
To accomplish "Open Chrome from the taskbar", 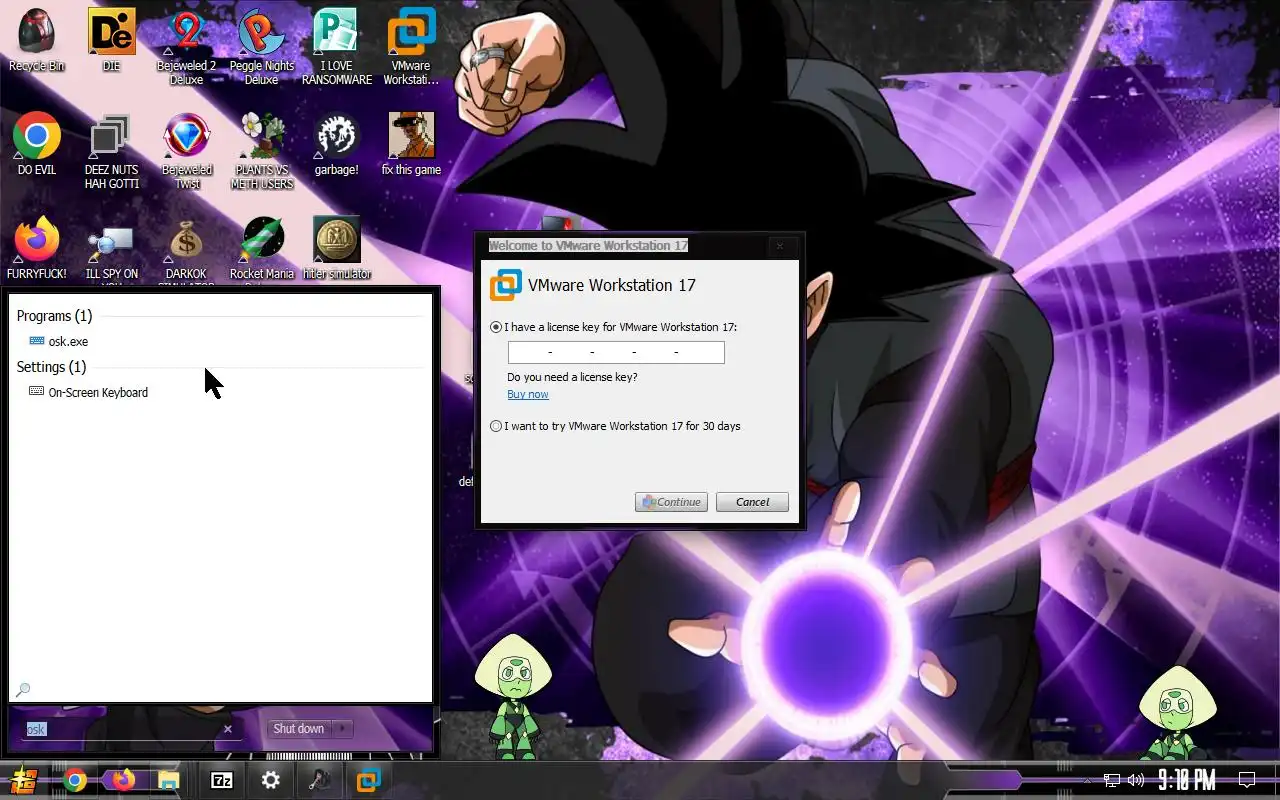I will coord(75,780).
